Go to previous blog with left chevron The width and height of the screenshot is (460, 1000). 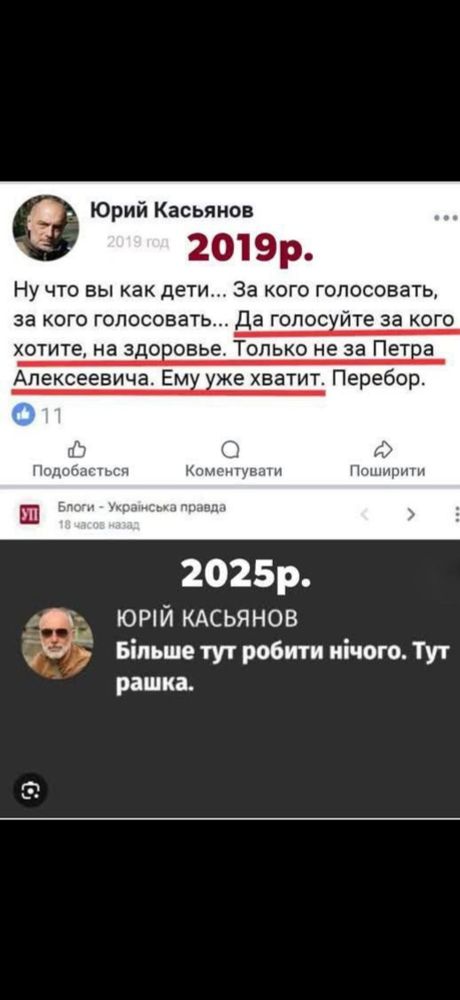coord(364,513)
